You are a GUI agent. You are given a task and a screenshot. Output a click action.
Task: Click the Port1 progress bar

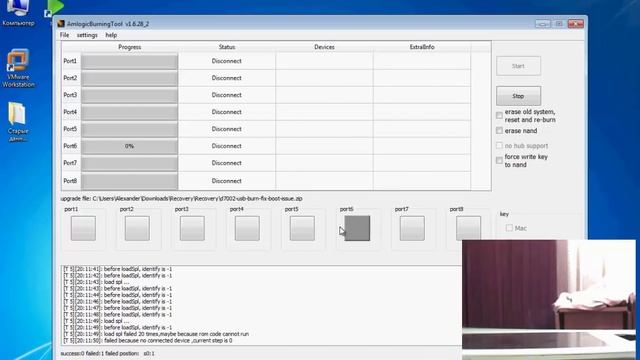[x=129, y=61]
